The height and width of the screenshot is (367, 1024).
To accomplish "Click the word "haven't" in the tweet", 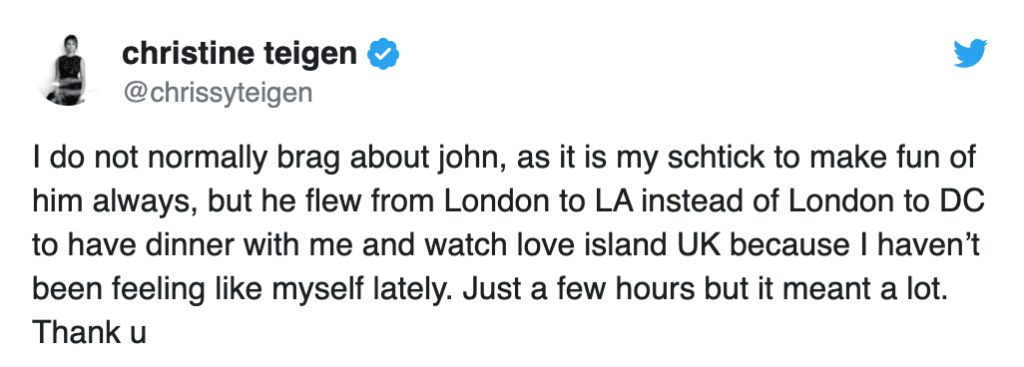I will (933, 247).
